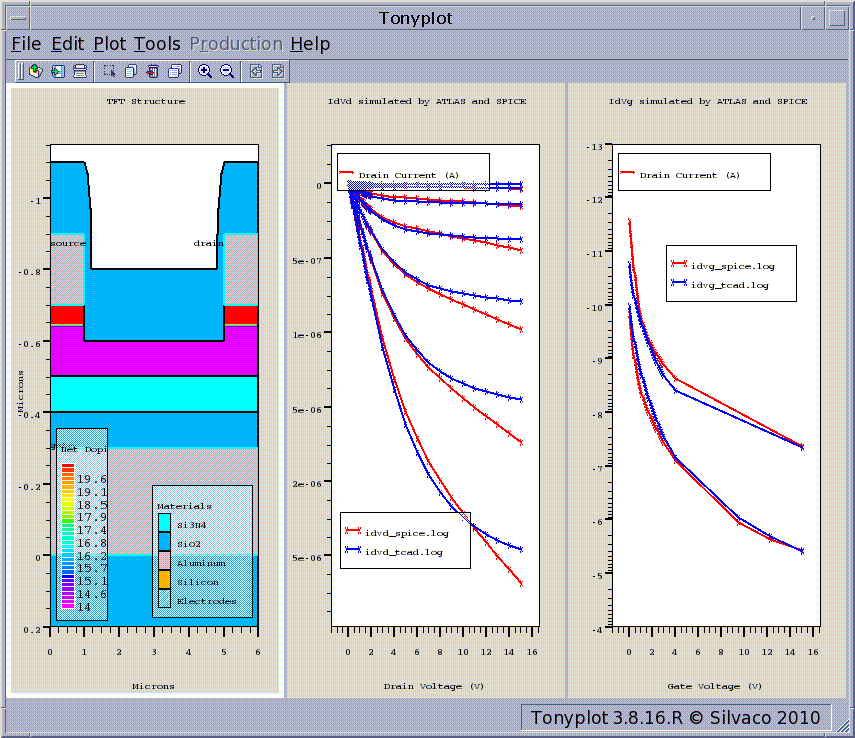The height and width of the screenshot is (738, 855).
Task: Click the idvg_spice.log legend entry
Action: (722, 266)
